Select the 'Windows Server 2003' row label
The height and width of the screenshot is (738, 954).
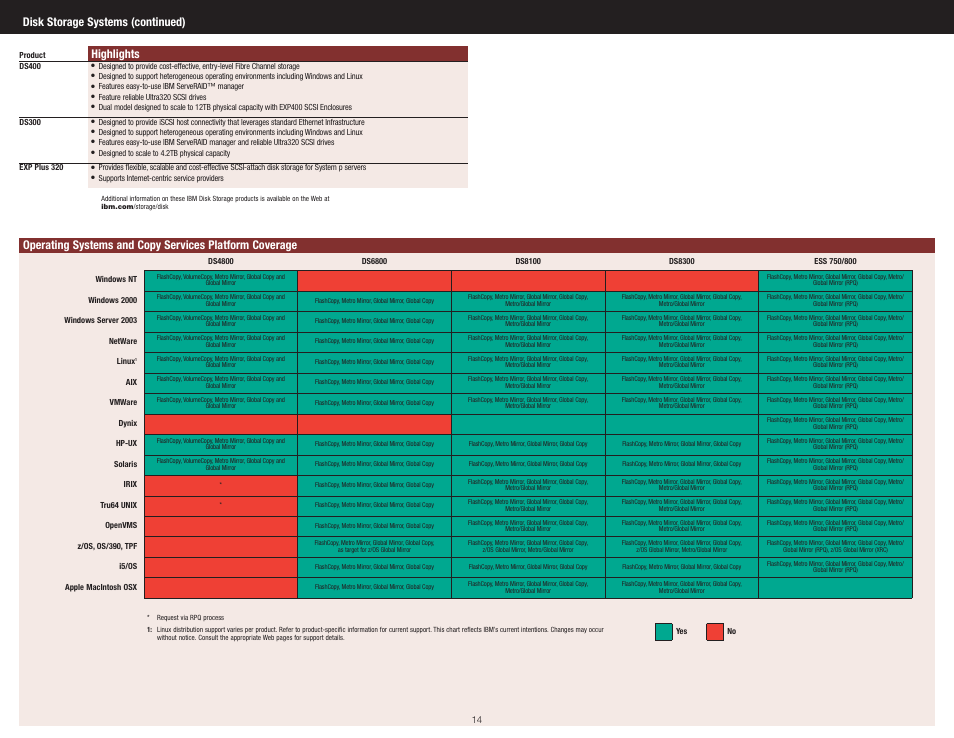coord(100,320)
